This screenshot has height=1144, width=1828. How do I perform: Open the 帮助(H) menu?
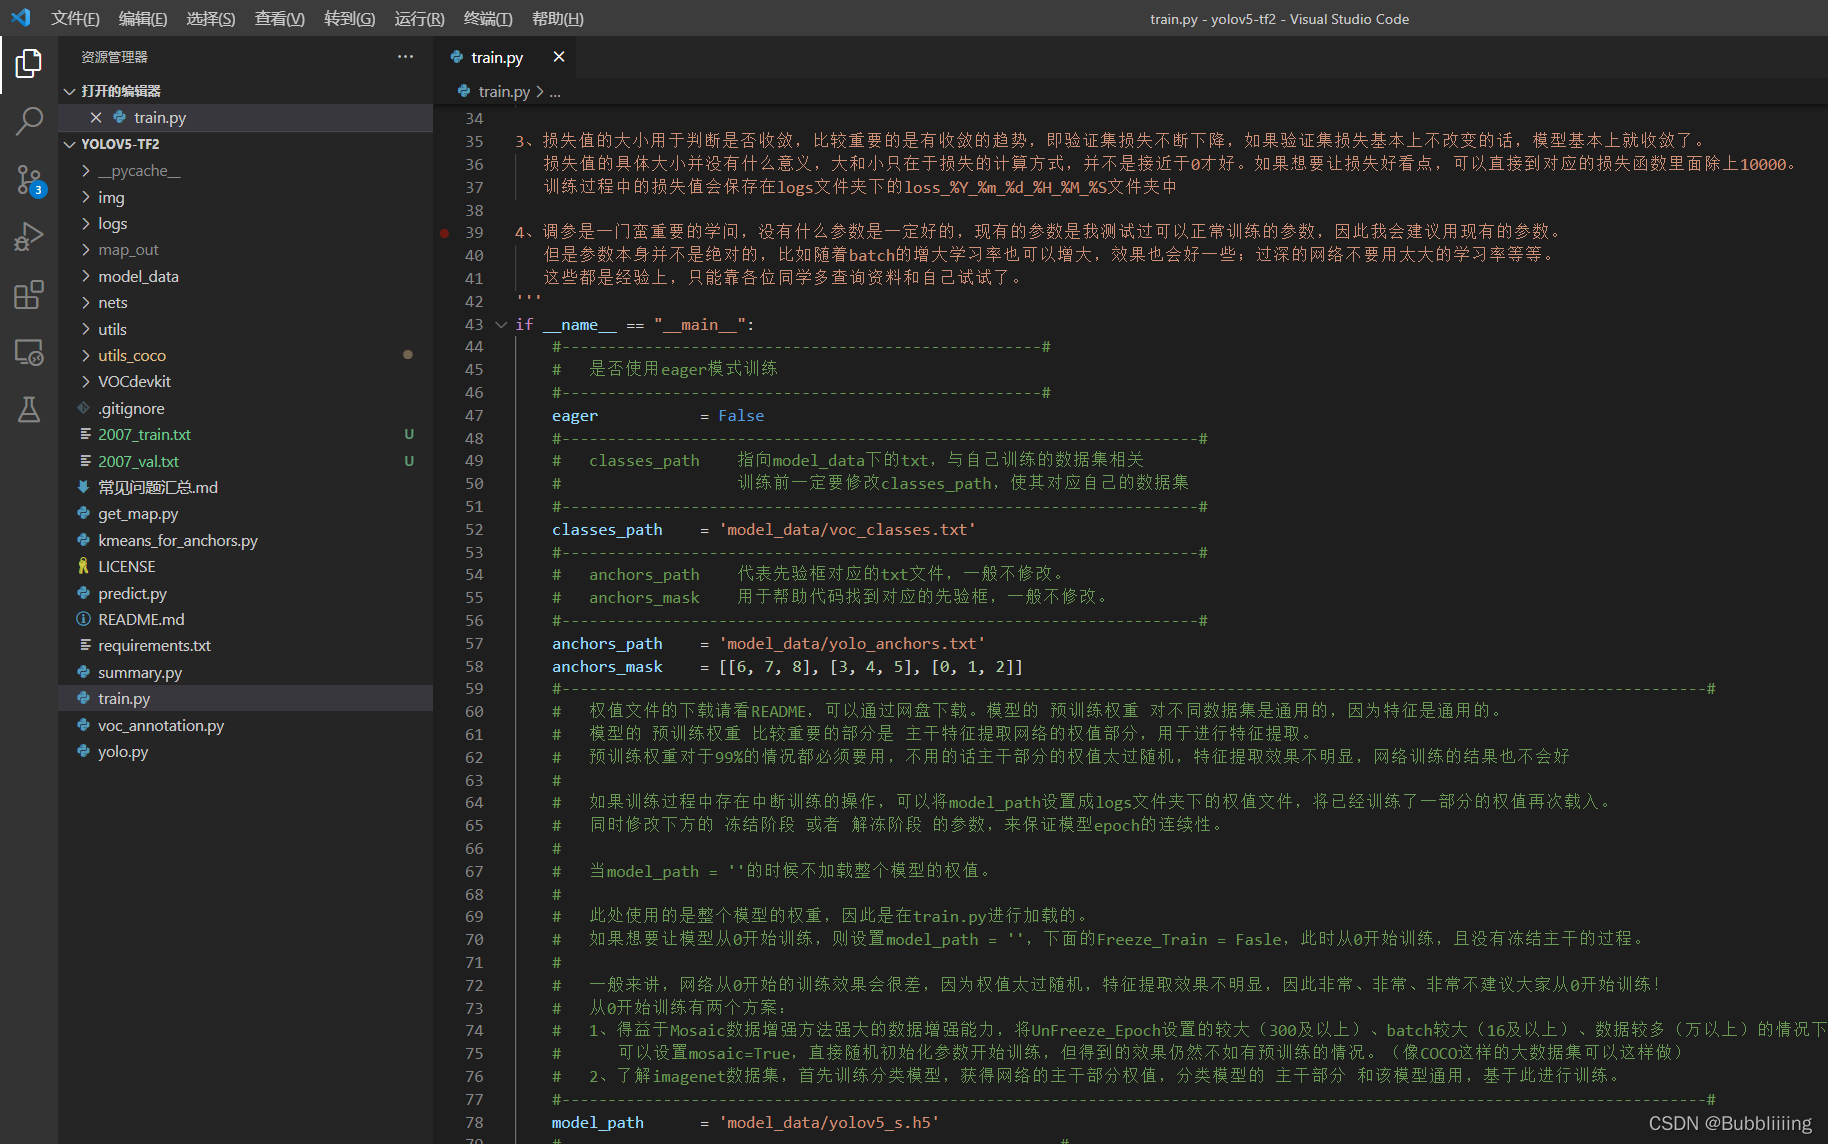coord(557,18)
